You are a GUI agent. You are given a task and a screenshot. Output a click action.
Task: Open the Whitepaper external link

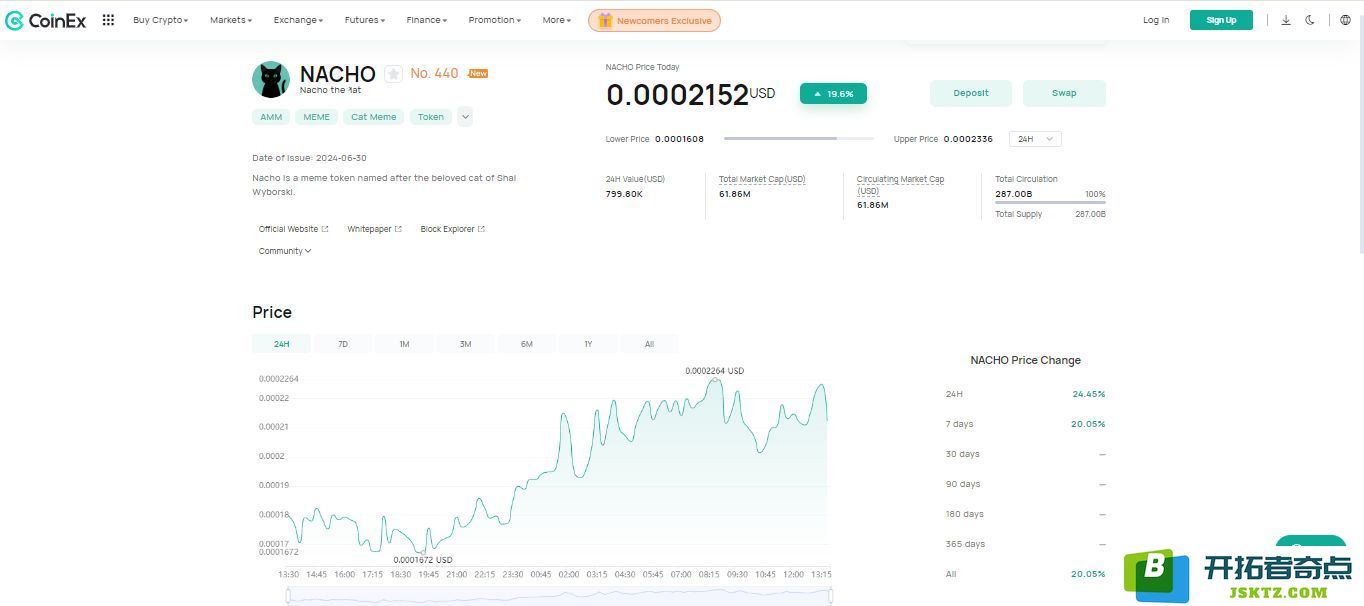pyautogui.click(x=374, y=229)
